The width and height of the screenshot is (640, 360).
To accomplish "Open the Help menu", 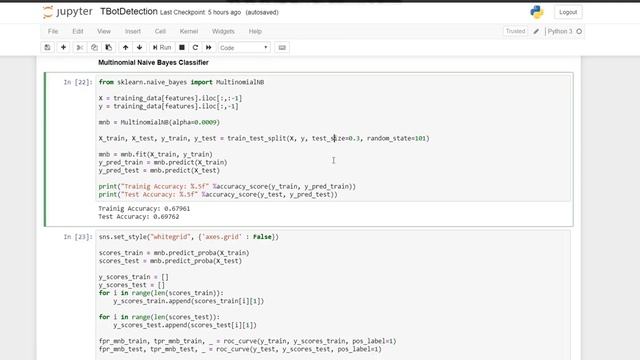I will (x=255, y=31).
